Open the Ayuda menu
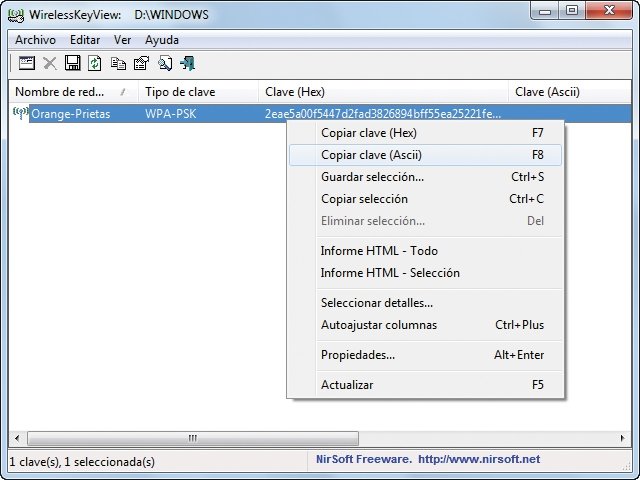This screenshot has width=640, height=480. pos(162,40)
